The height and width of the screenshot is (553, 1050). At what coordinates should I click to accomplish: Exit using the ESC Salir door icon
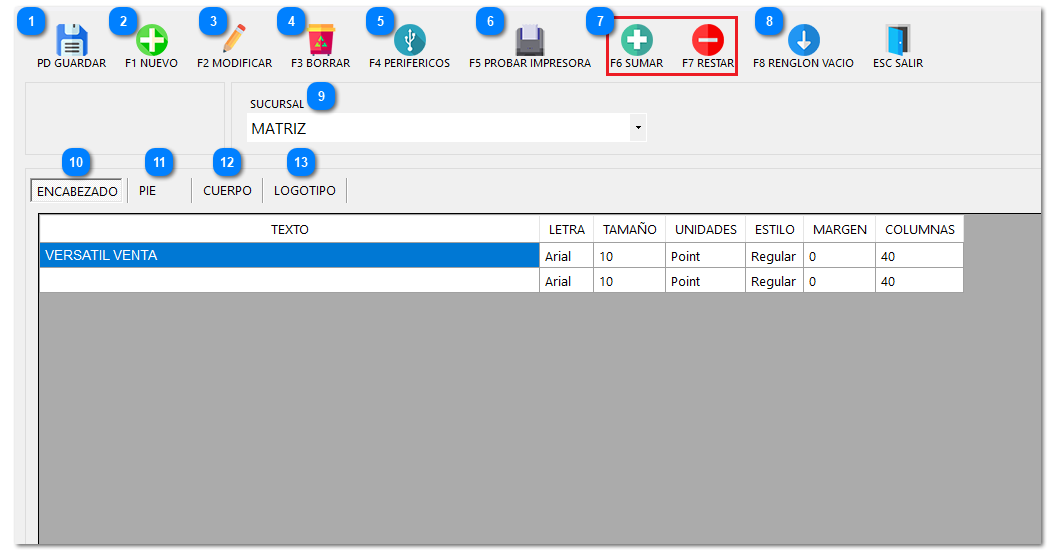tap(897, 41)
